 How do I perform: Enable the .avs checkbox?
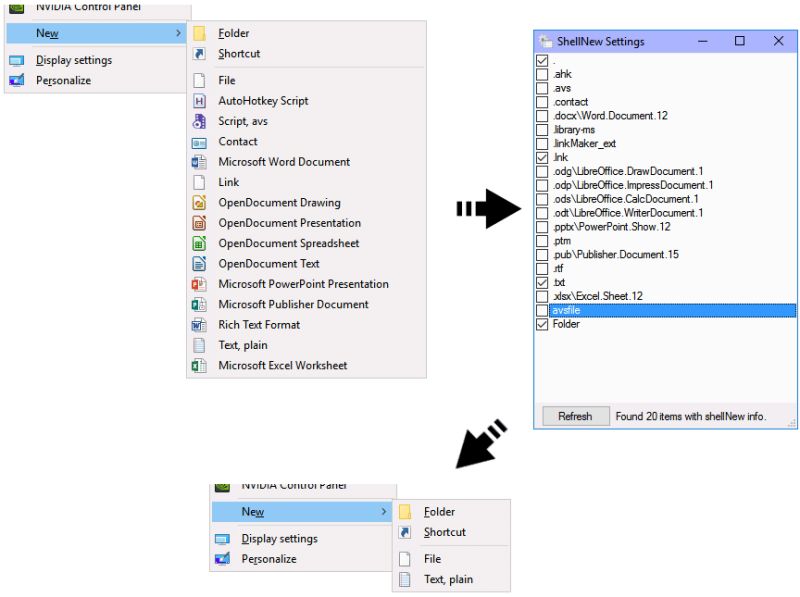pos(542,88)
